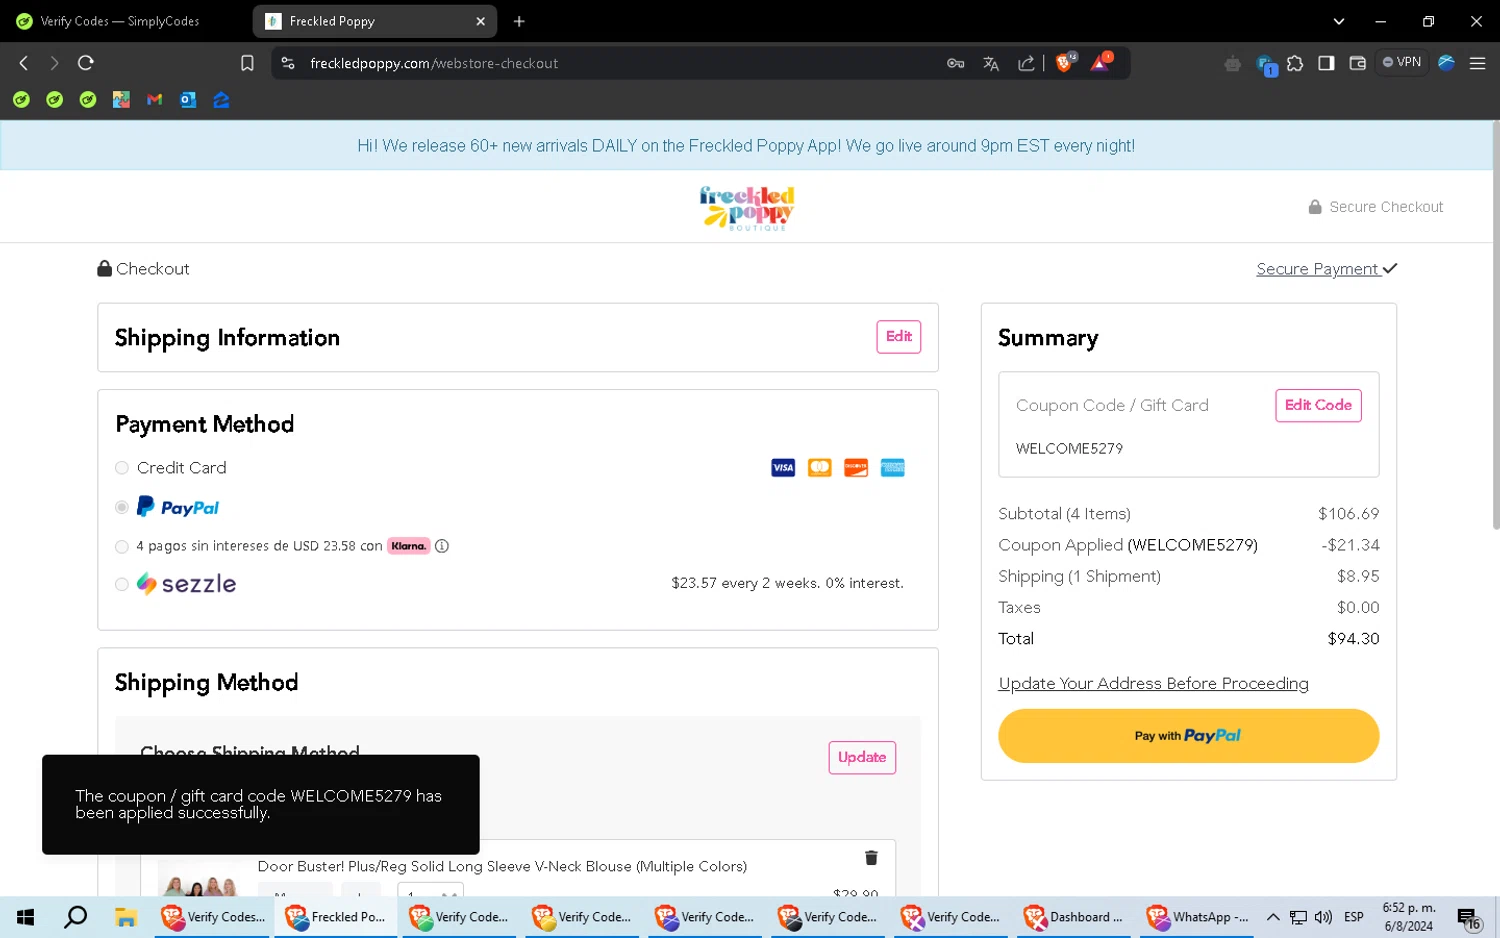The image size is (1500, 938).
Task: Update the shipping method
Action: coord(862,757)
